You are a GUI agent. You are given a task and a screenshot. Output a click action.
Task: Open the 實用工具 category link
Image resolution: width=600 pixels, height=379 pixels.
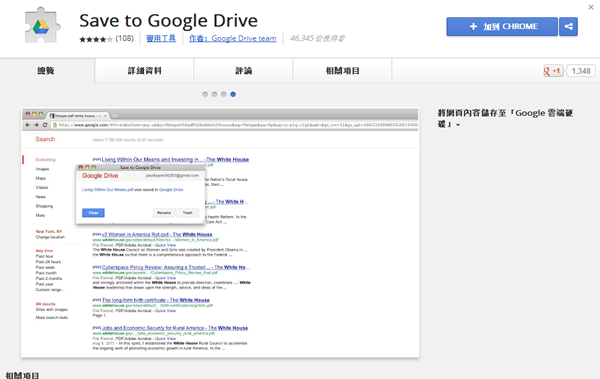pos(161,38)
